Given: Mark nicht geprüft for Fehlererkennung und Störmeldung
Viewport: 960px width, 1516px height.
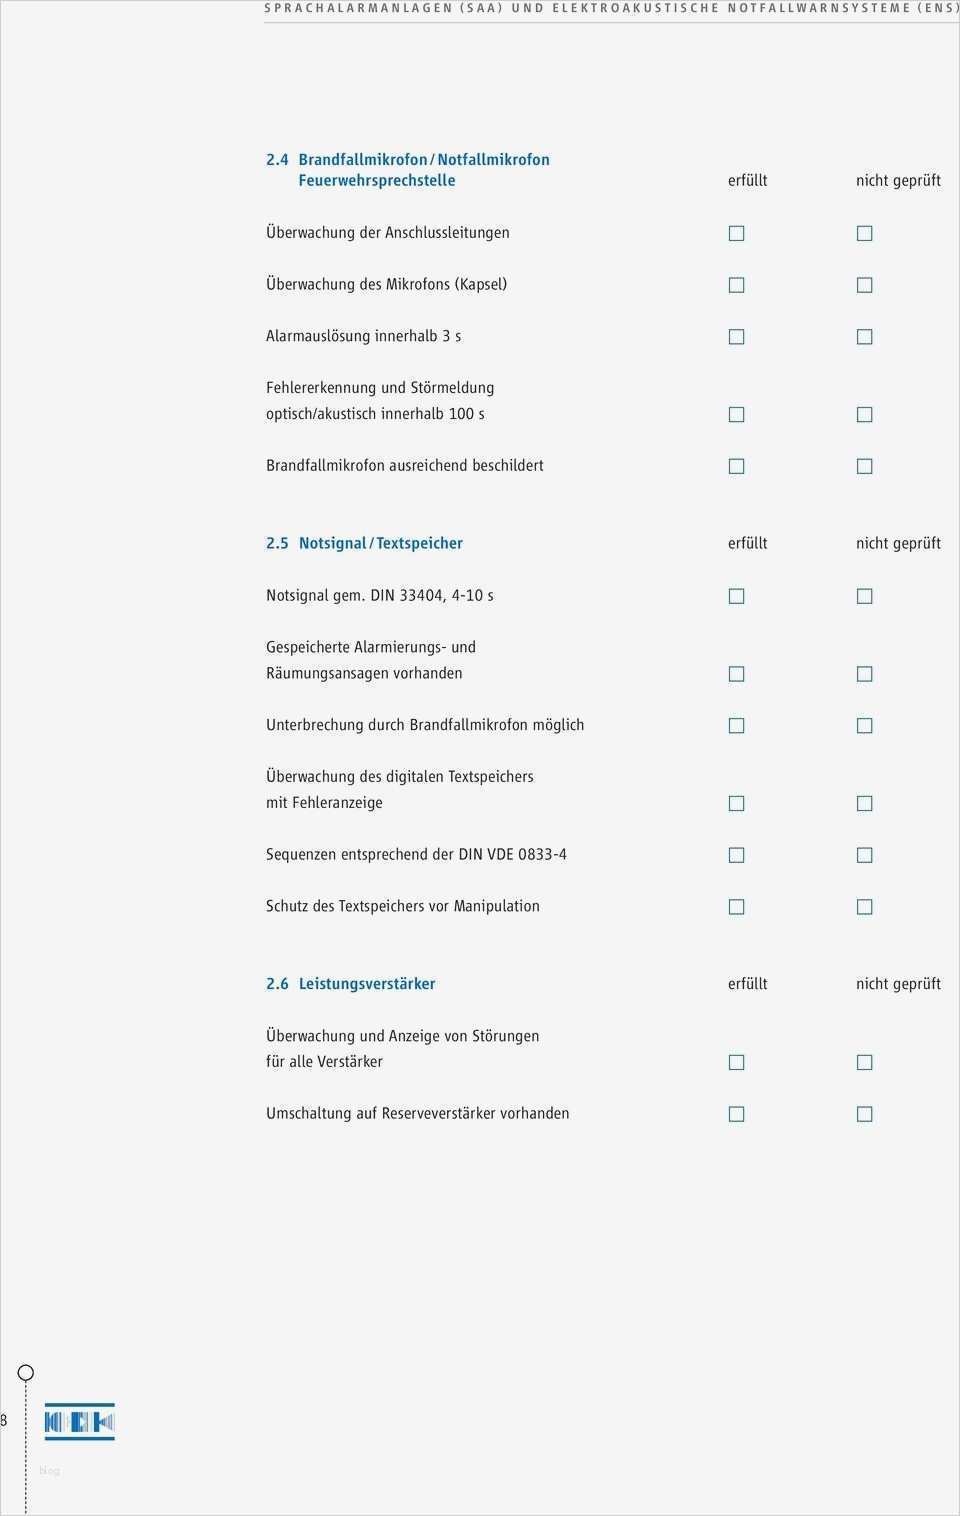Looking at the screenshot, I should (x=865, y=415).
